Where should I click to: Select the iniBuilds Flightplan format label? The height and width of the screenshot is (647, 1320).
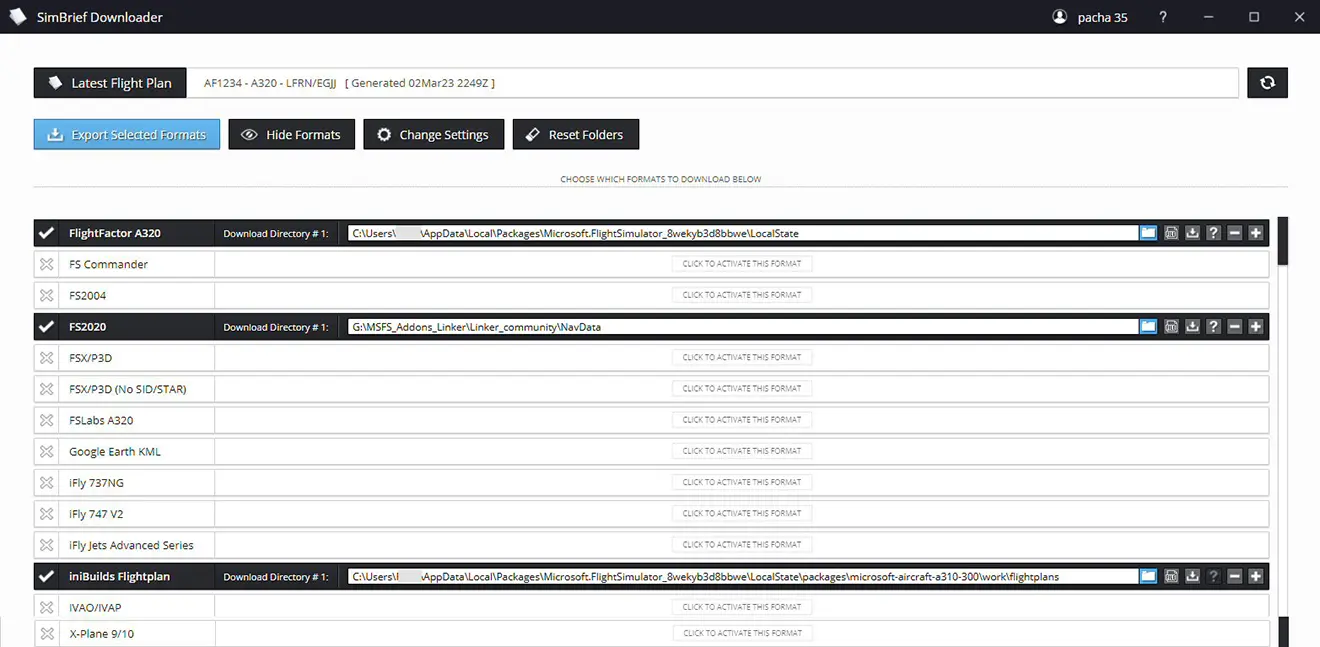click(120, 576)
